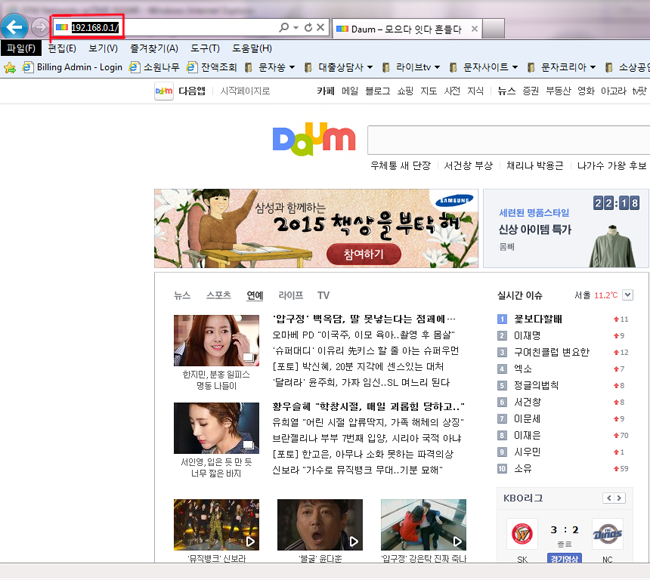Open the 잔액조회 bookmark
This screenshot has height=580, width=650.
212,67
